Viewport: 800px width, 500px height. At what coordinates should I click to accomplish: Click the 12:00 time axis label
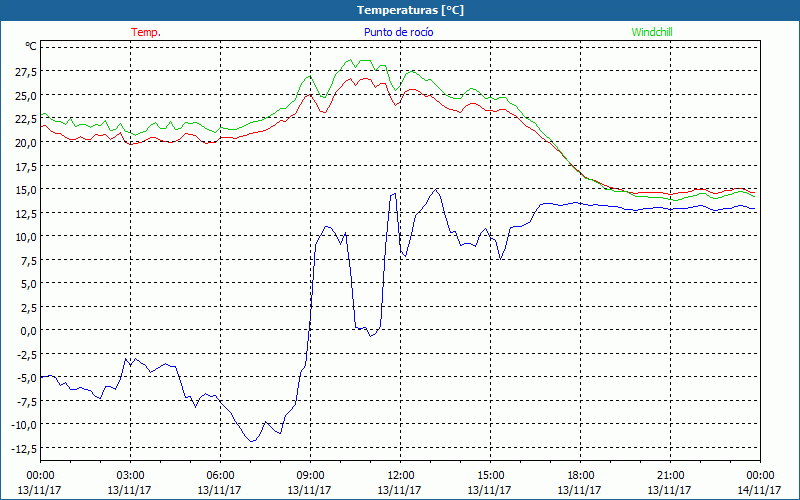point(401,476)
